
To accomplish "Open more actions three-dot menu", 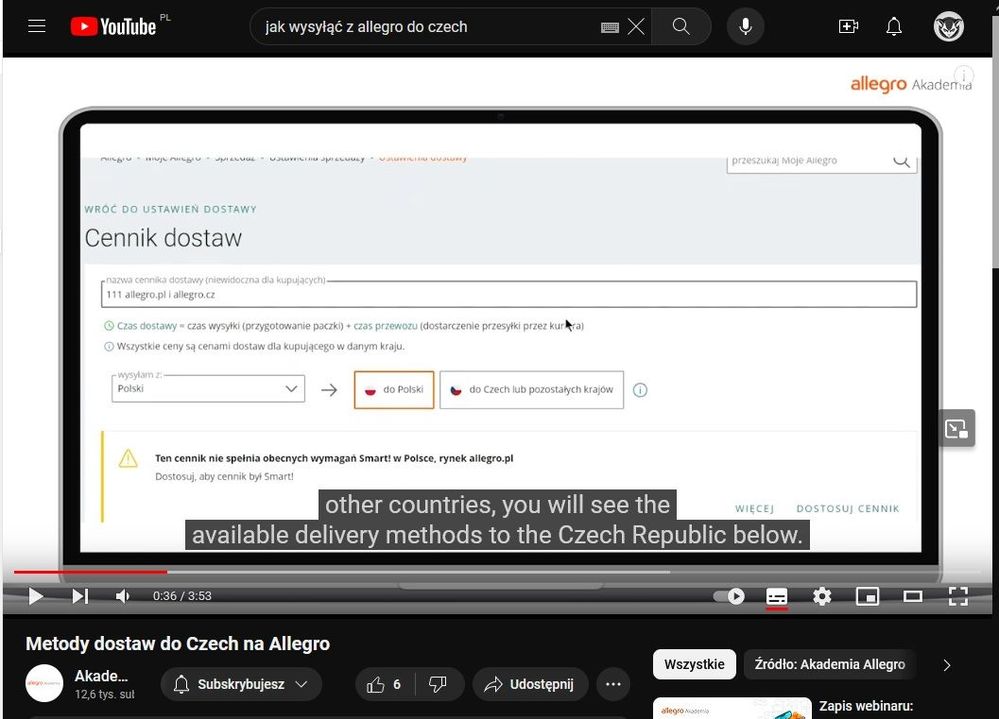I will (613, 684).
